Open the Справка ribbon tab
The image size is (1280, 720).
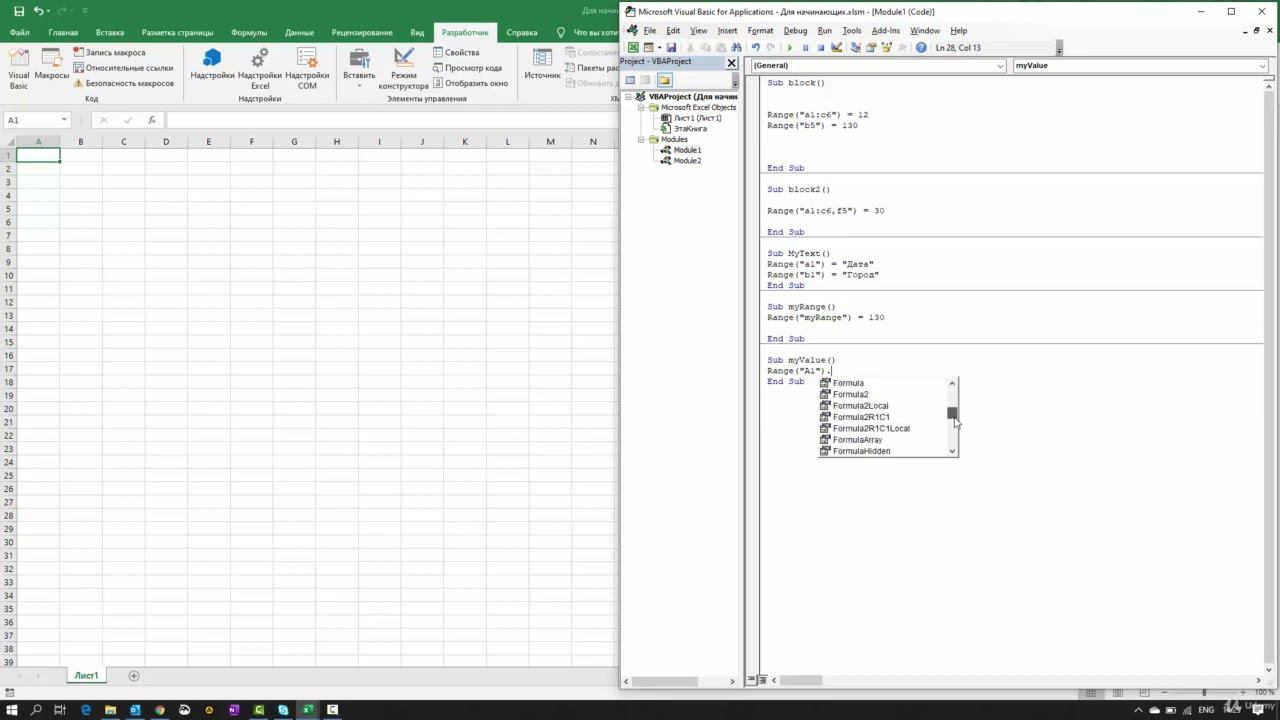click(x=522, y=32)
